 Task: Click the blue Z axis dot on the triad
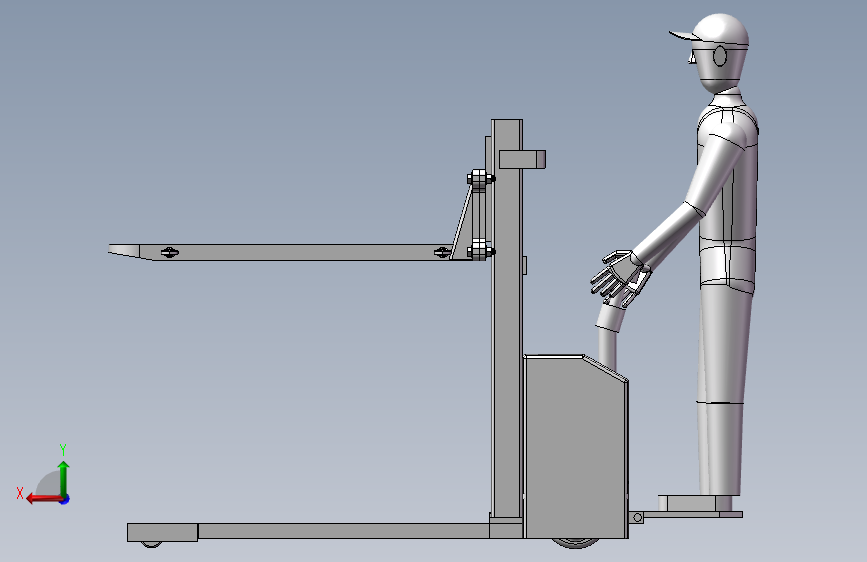(65, 499)
